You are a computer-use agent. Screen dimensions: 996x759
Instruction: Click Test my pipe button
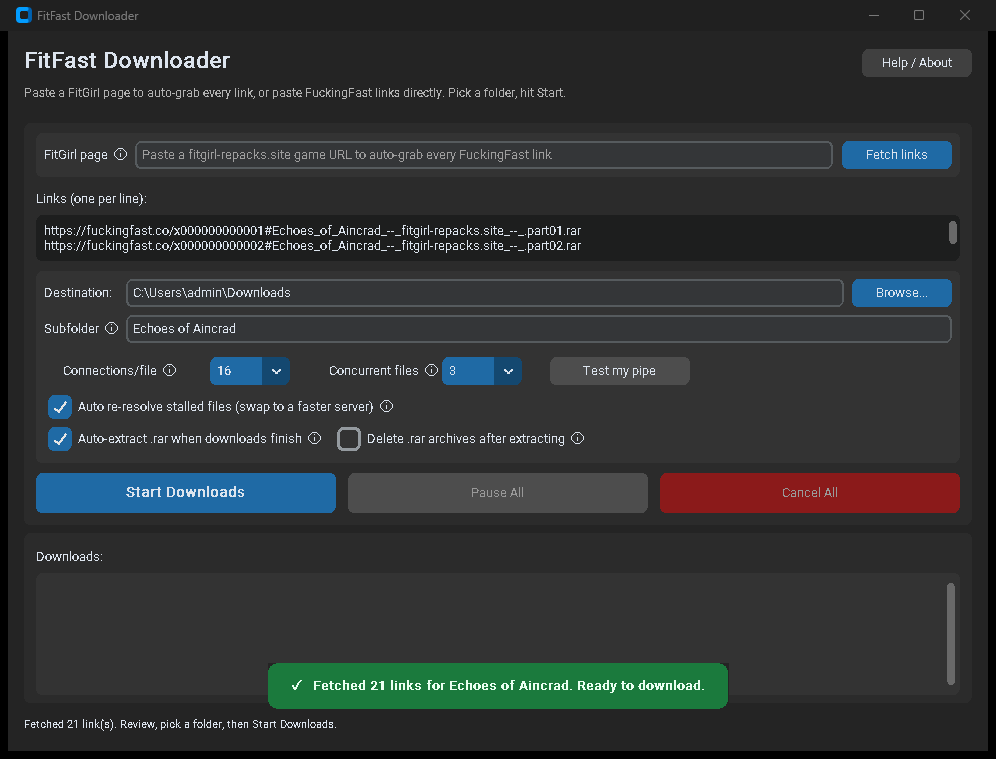[619, 370]
